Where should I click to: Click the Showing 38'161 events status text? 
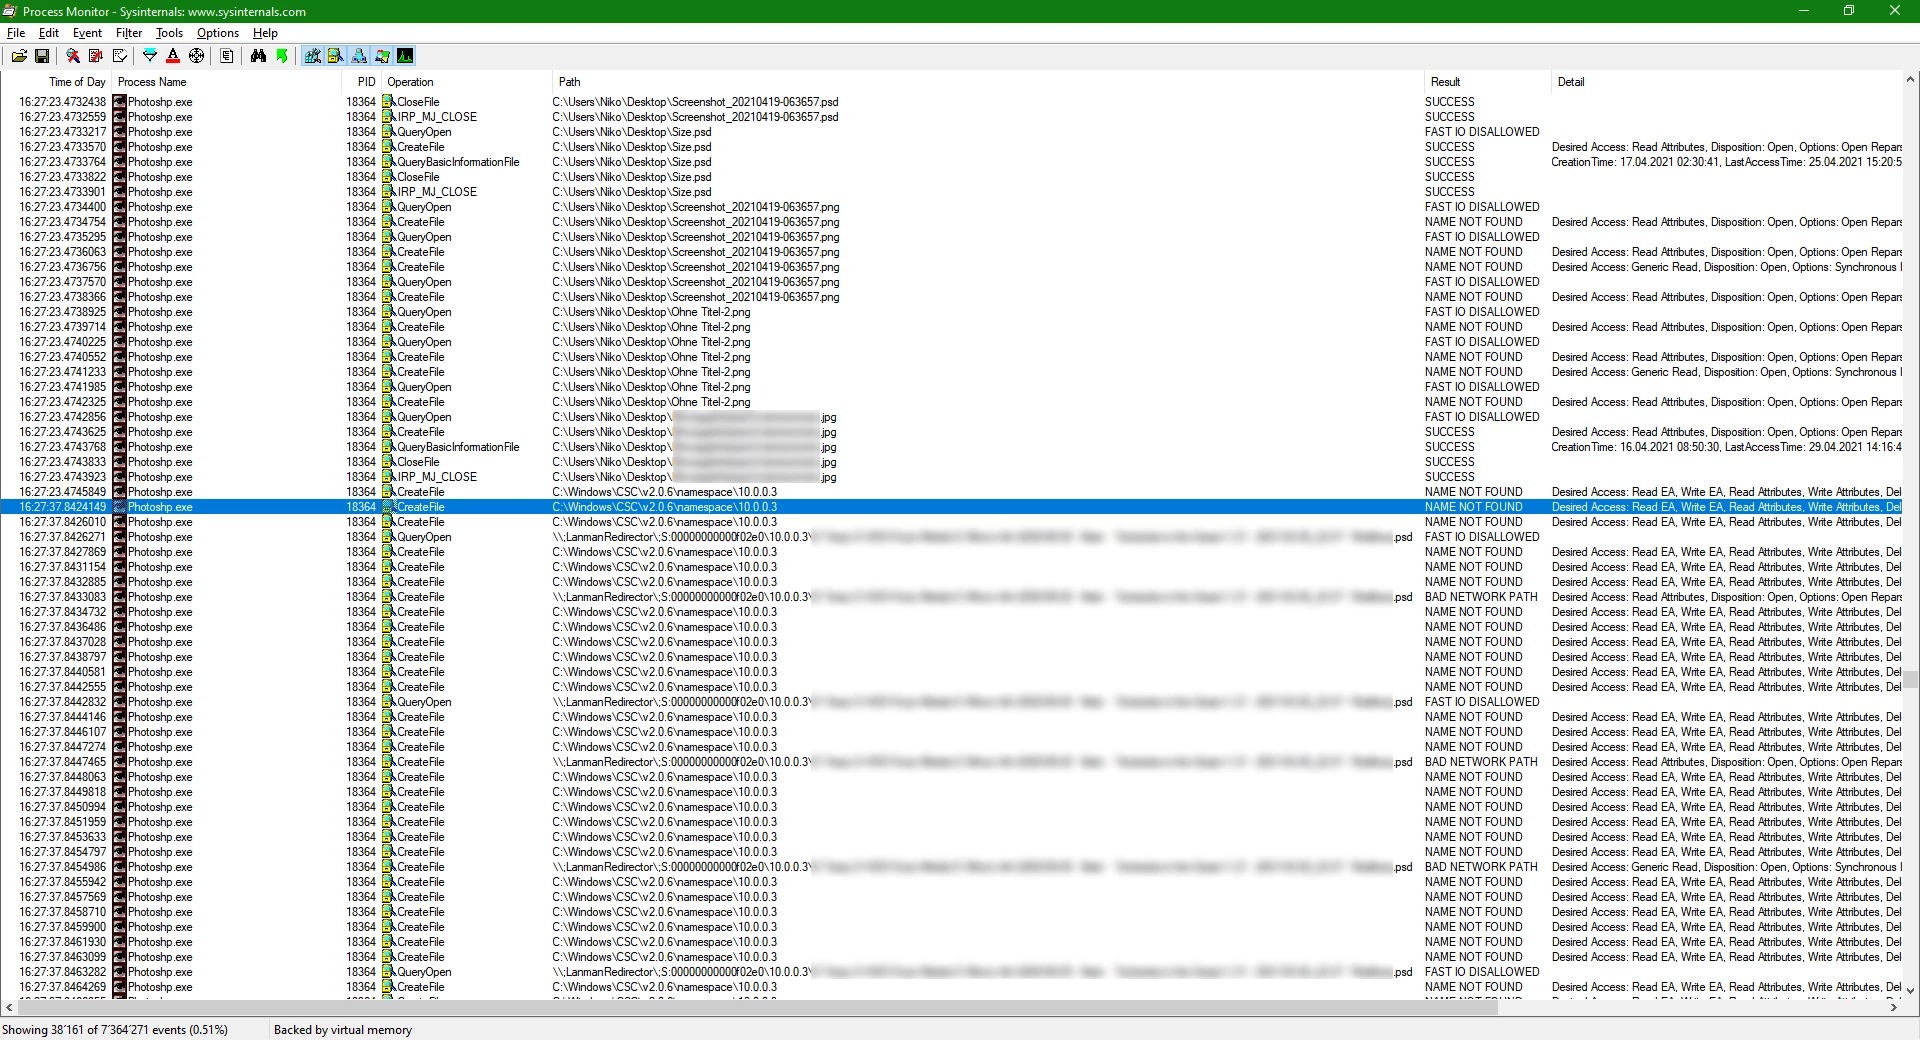(x=115, y=1030)
